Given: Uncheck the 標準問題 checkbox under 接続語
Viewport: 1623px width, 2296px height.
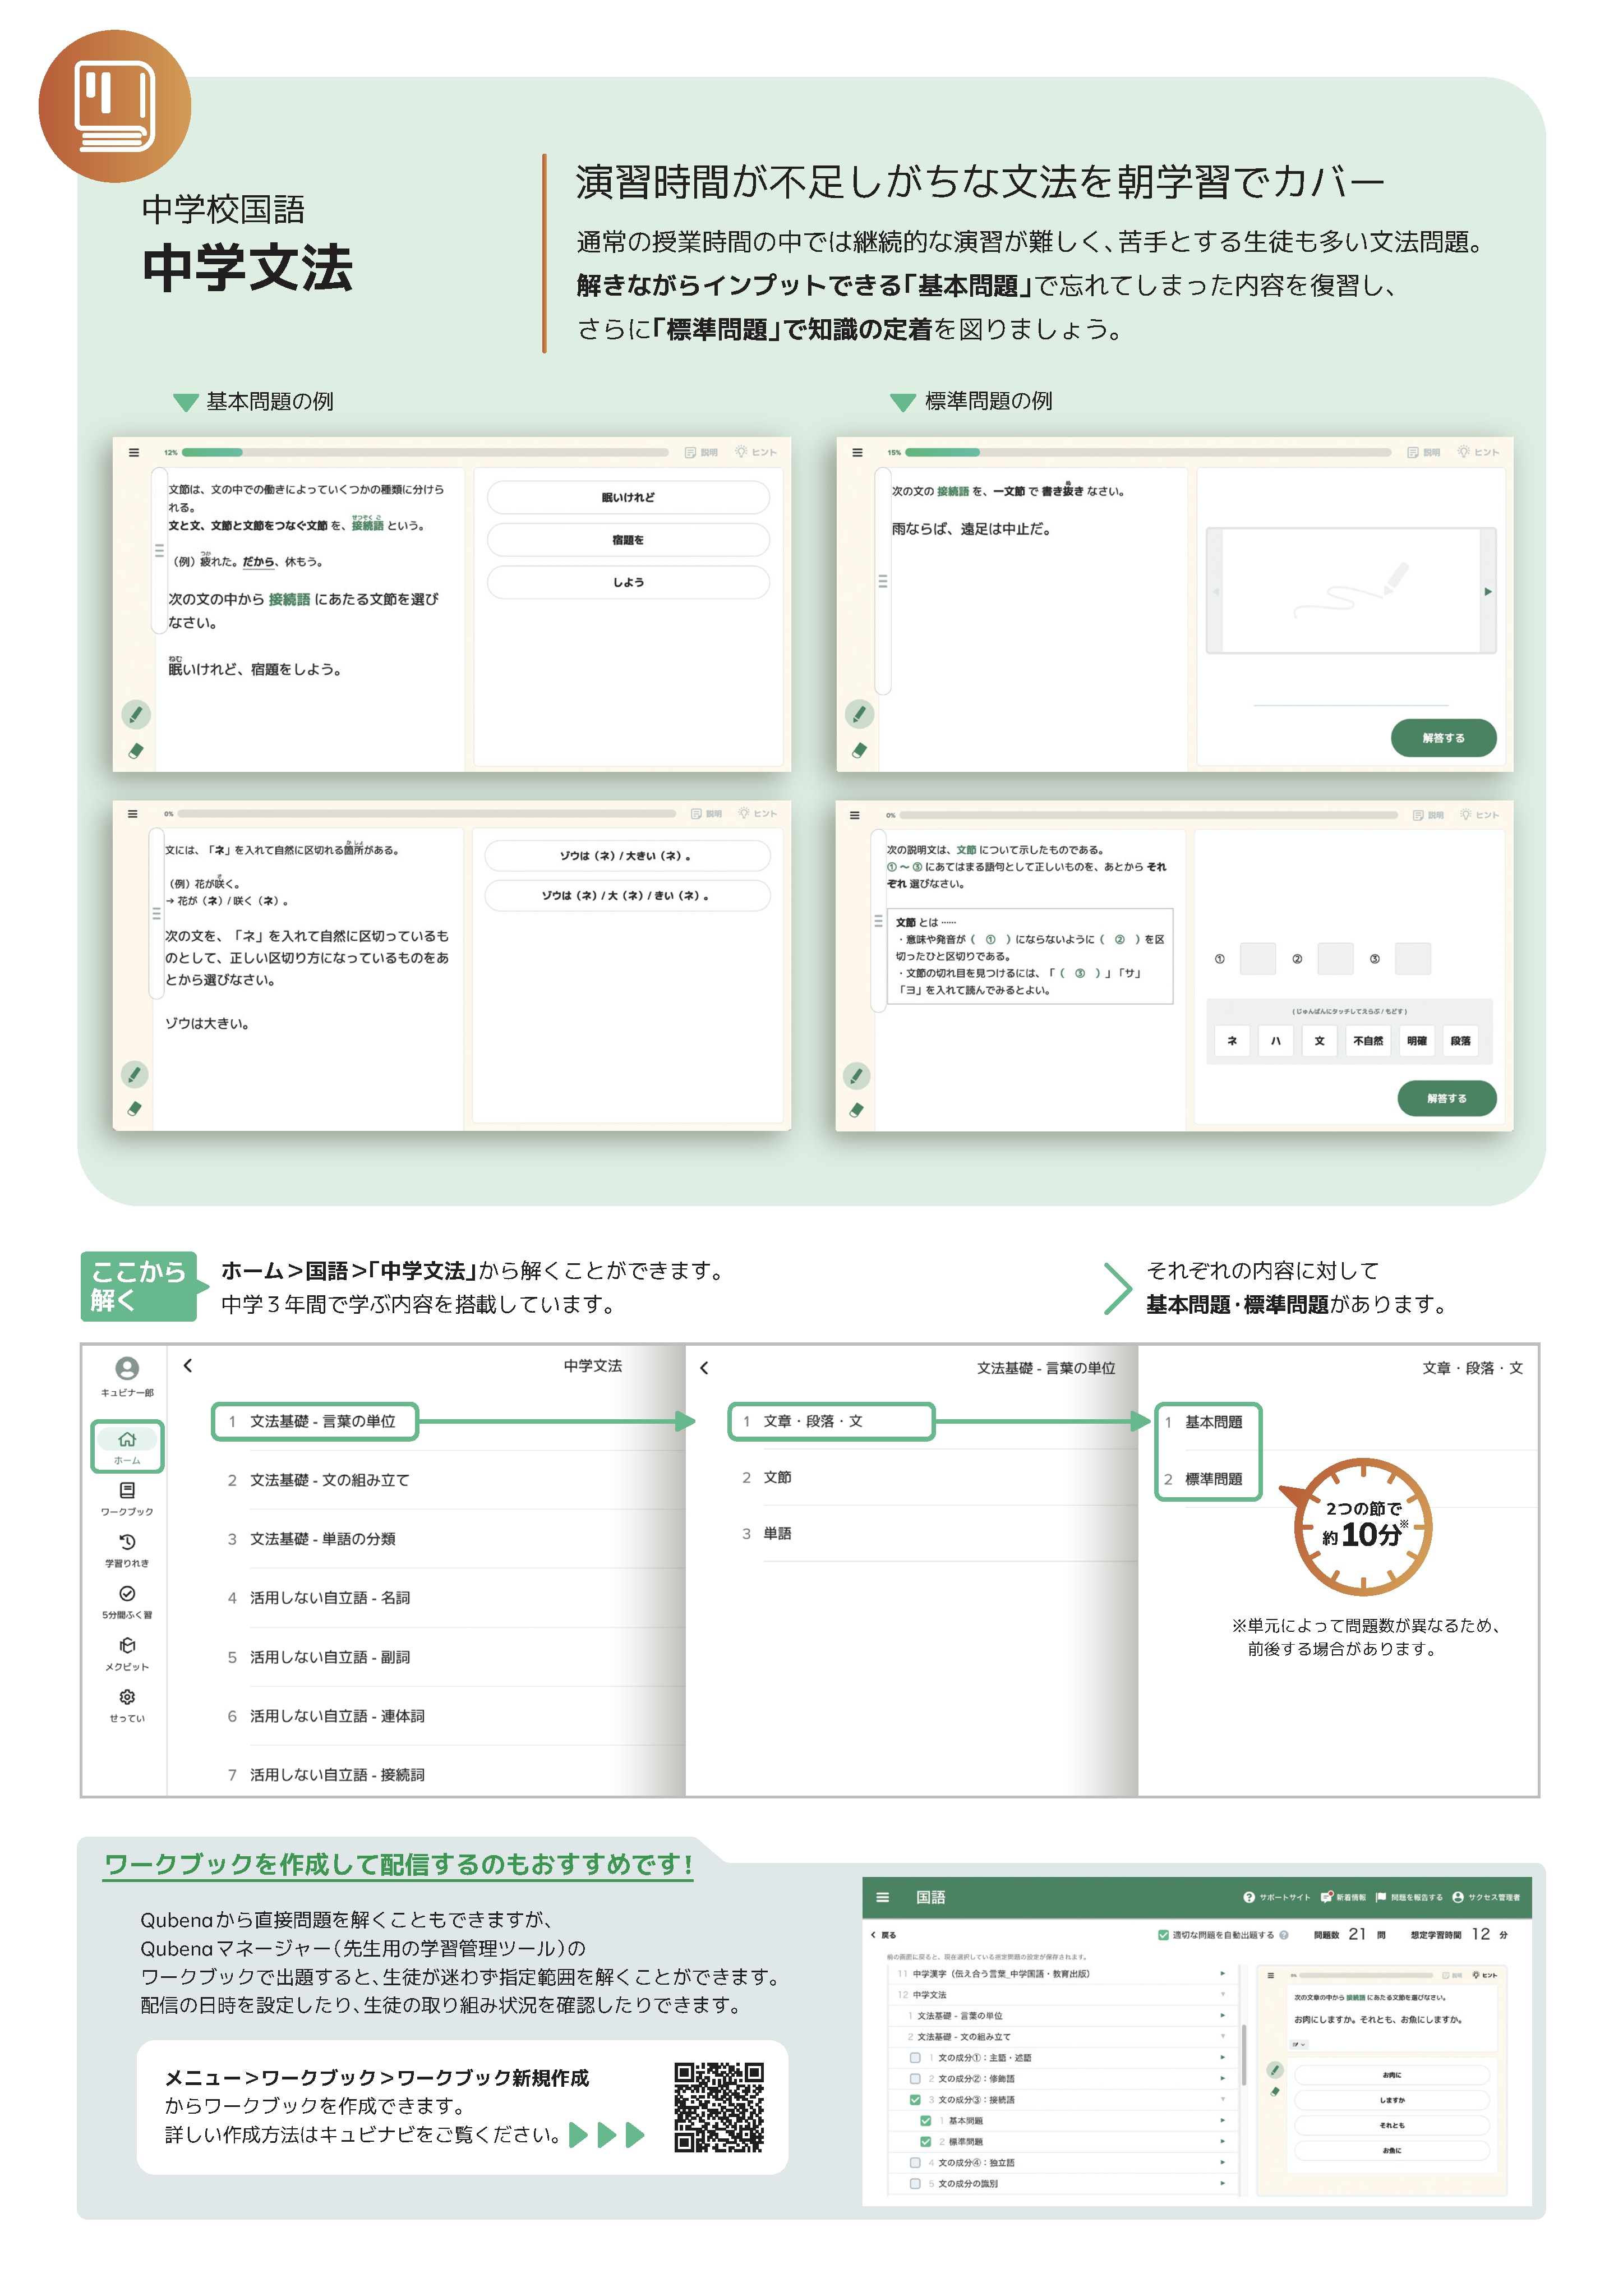Looking at the screenshot, I should (926, 2142).
